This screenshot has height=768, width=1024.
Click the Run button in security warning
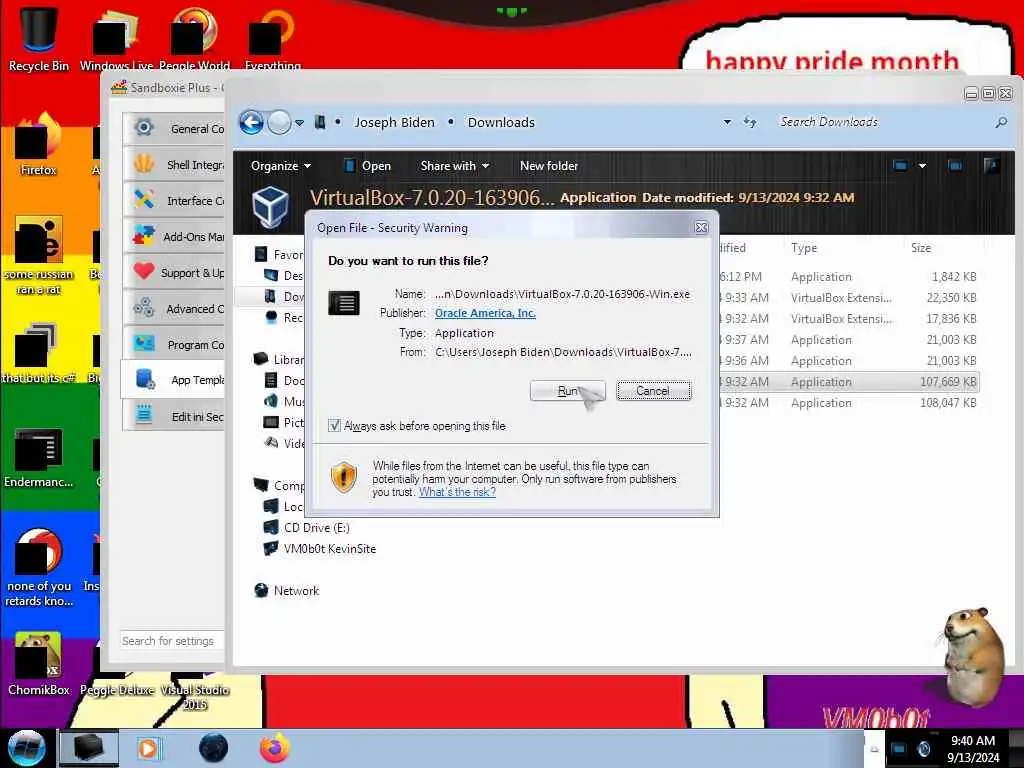(567, 391)
